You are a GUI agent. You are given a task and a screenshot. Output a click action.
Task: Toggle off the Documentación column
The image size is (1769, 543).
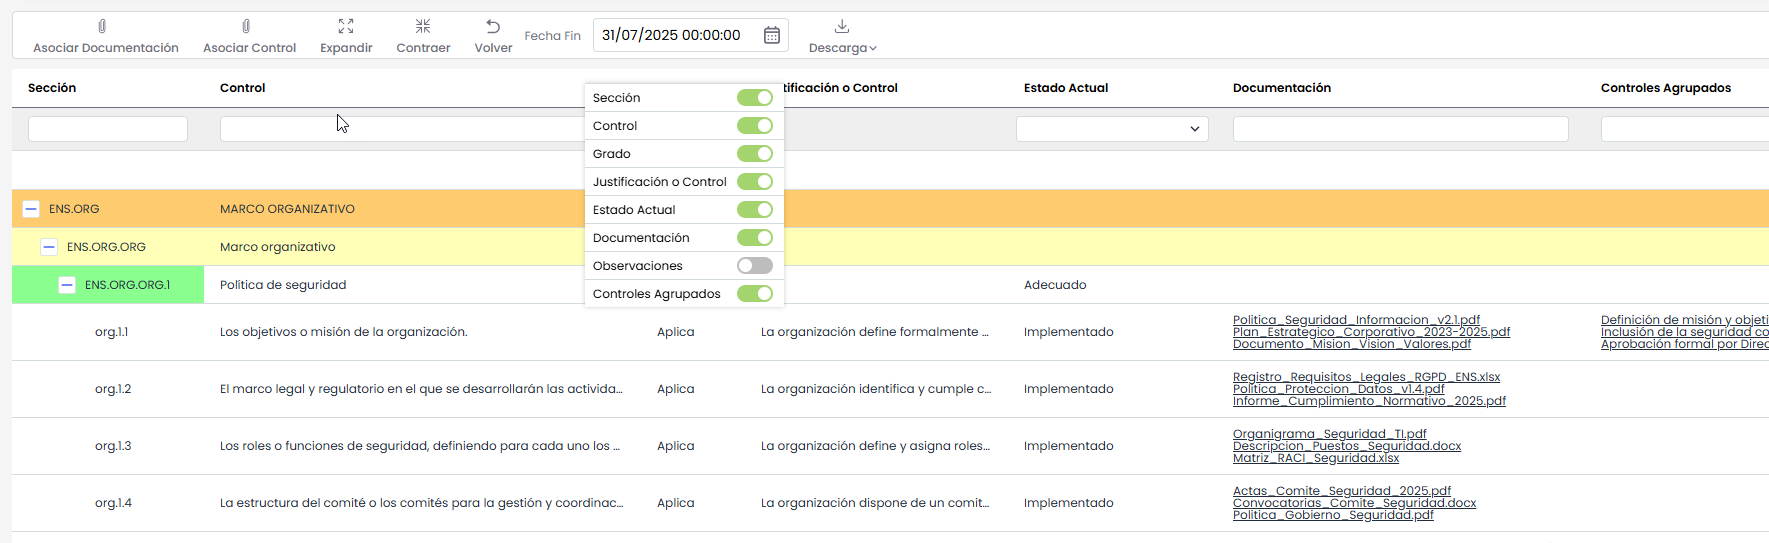755,238
